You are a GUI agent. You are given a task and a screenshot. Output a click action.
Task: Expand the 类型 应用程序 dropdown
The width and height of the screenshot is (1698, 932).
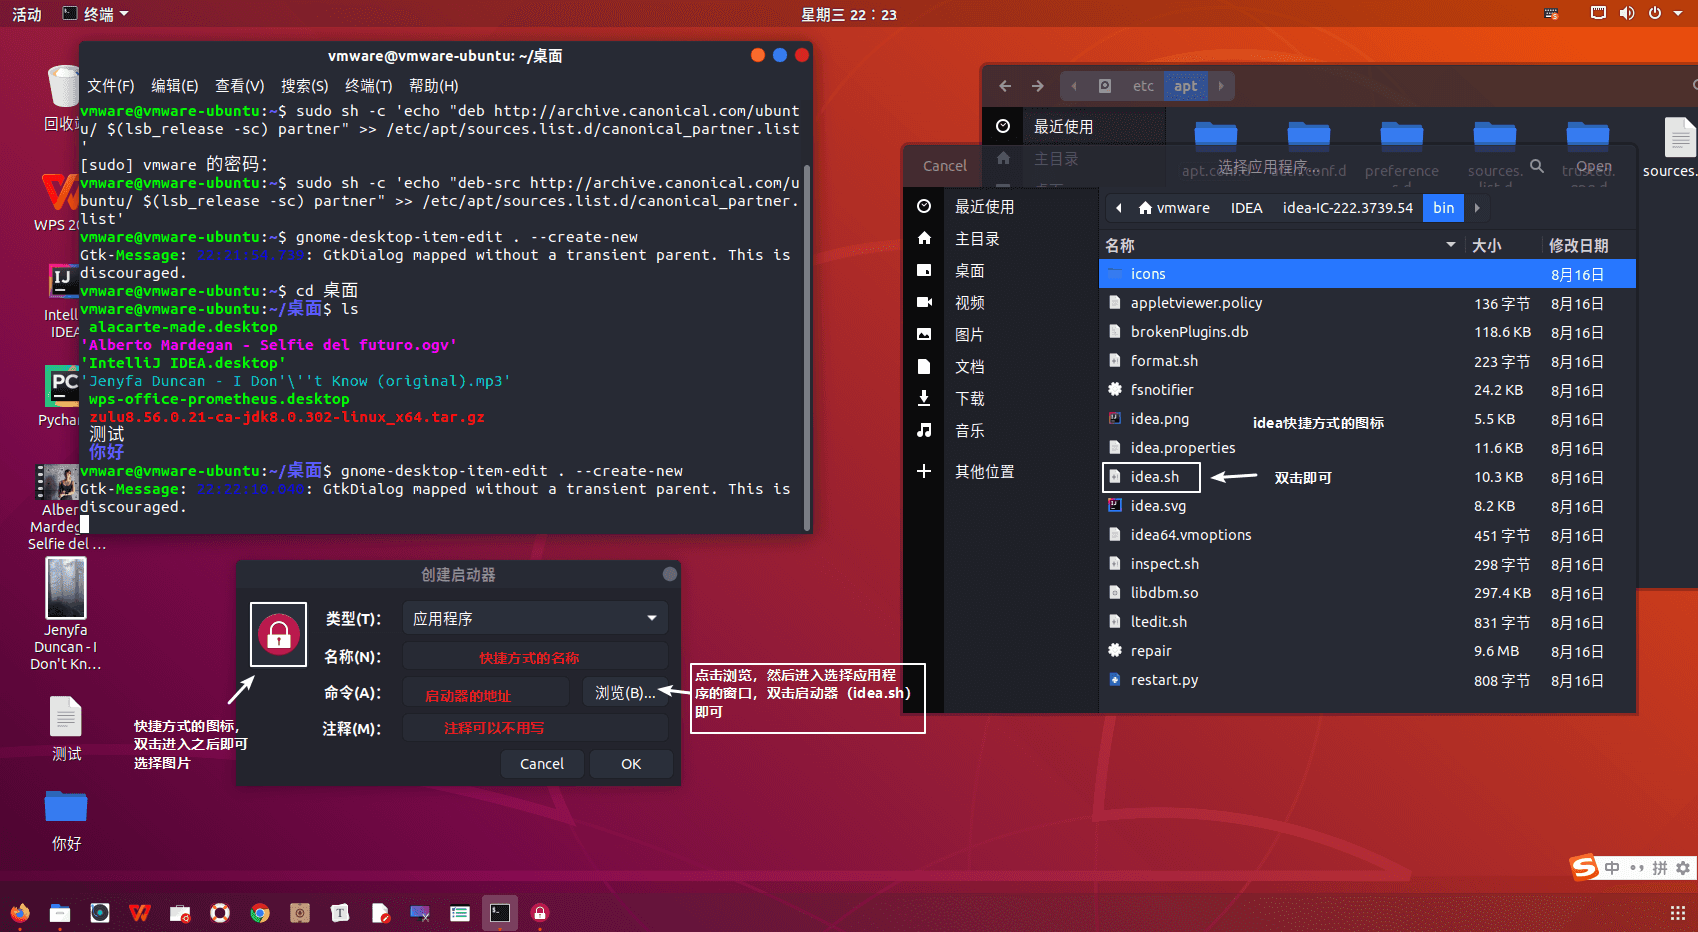tap(534, 618)
